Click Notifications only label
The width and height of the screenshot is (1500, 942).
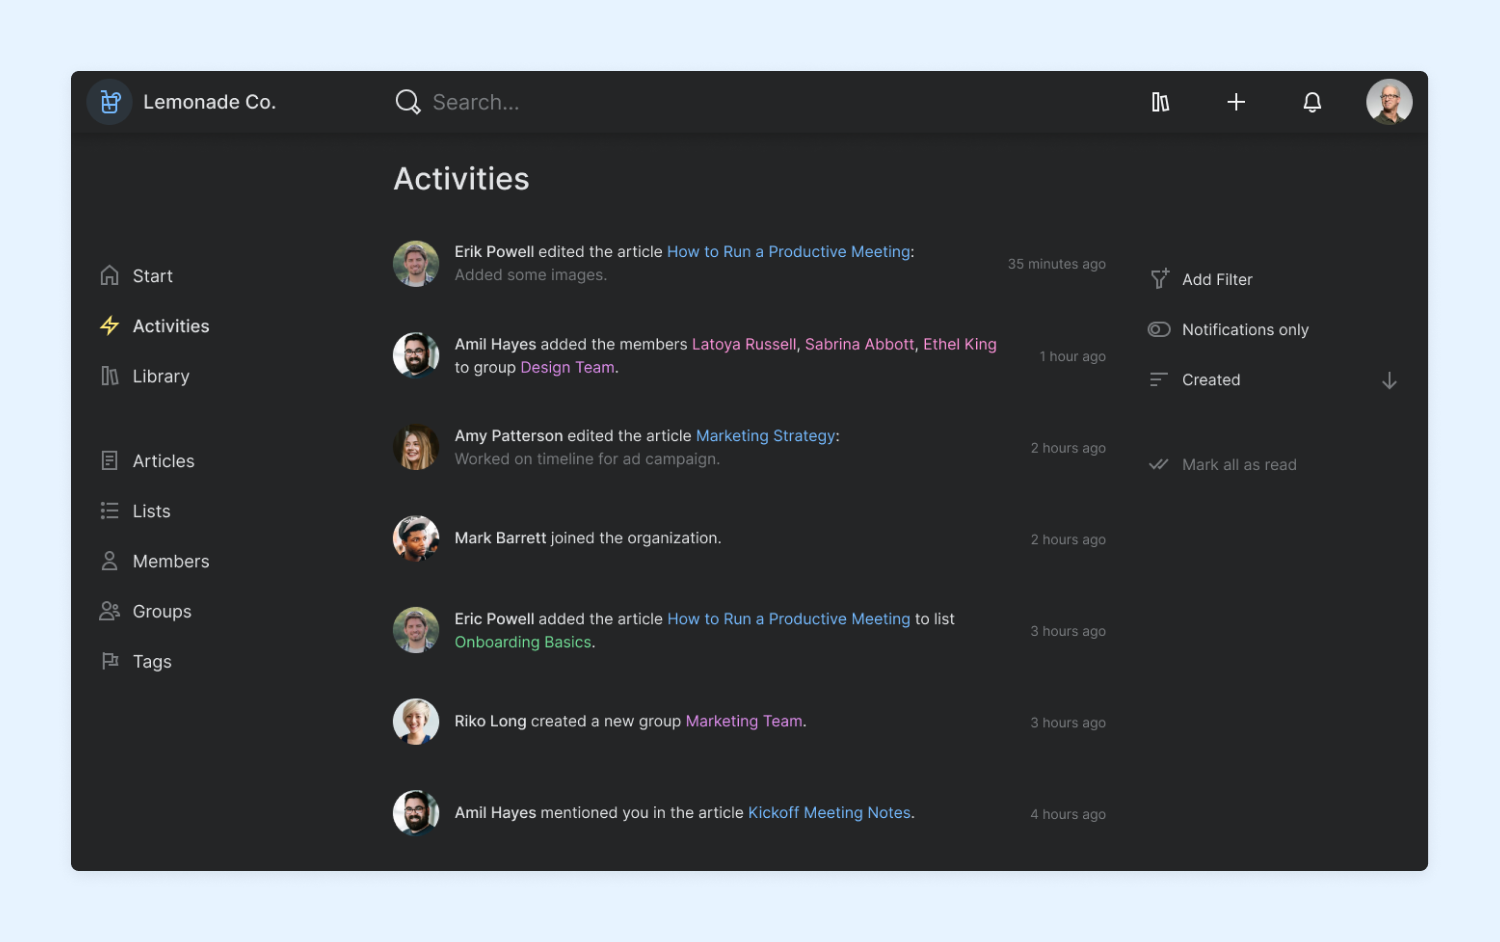[x=1245, y=329]
